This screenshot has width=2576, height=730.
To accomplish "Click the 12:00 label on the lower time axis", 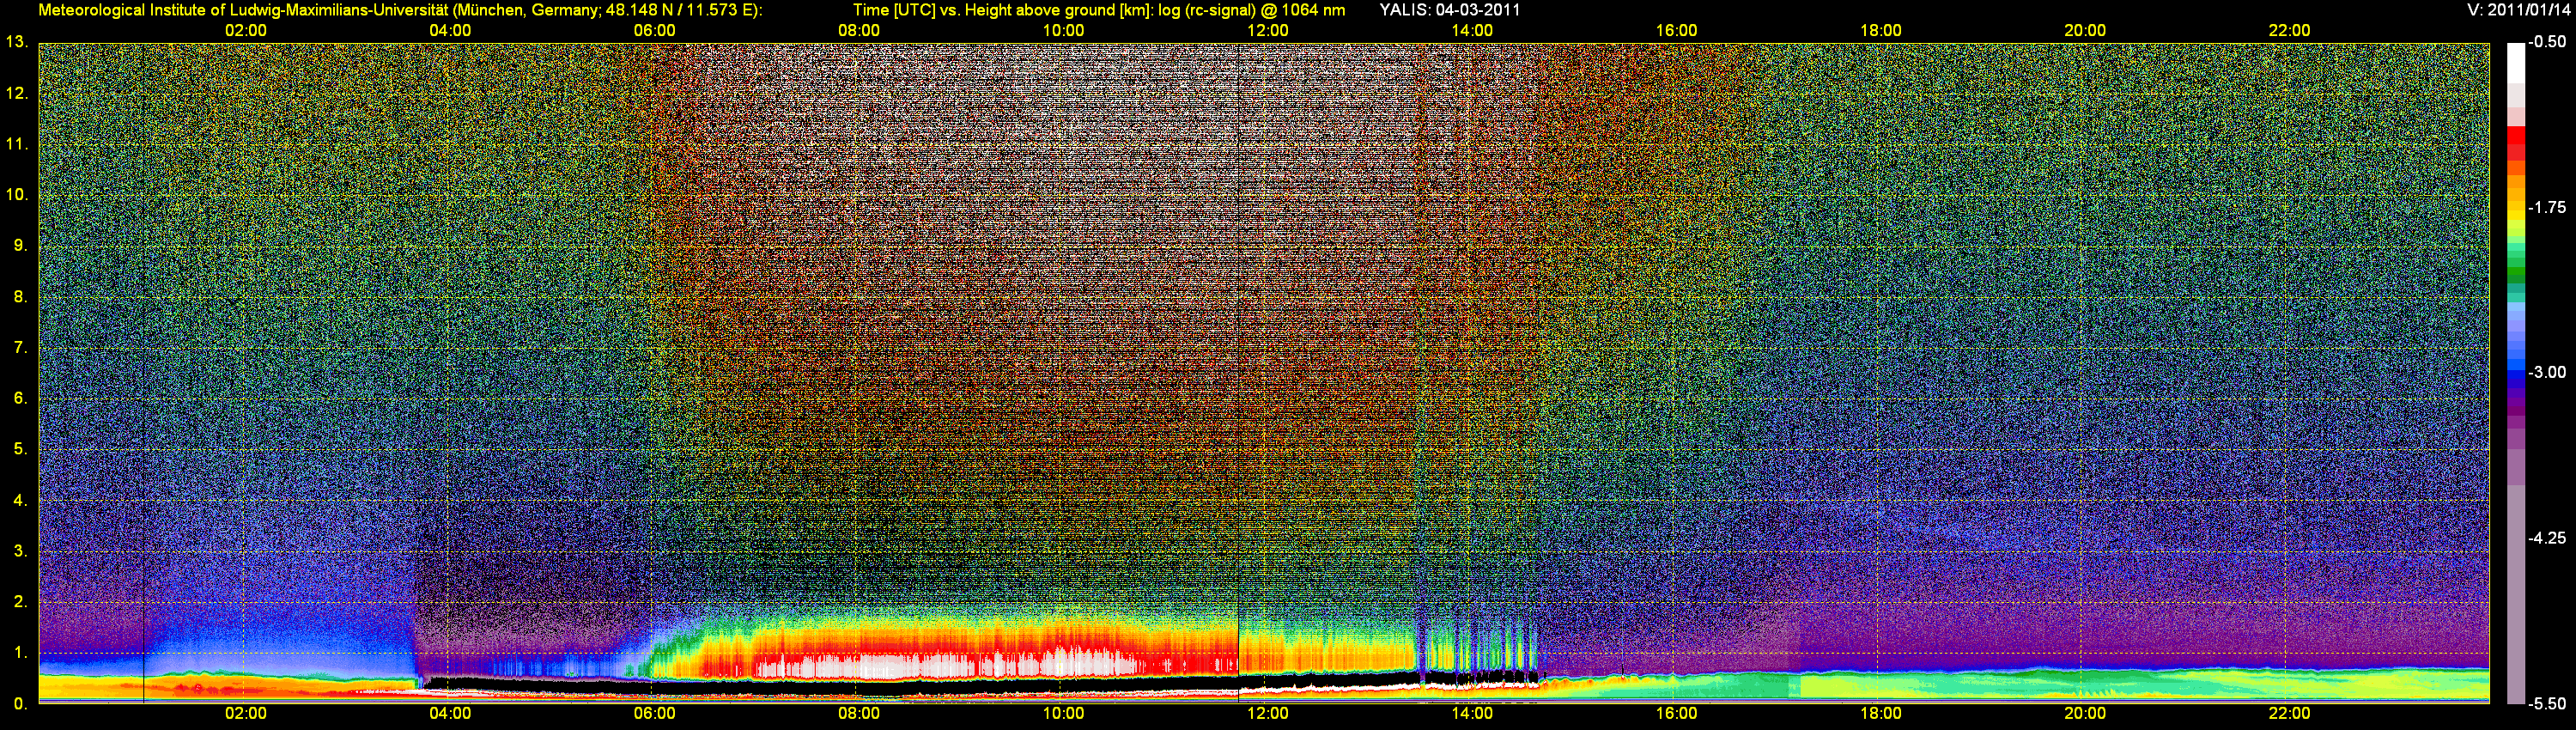I will 1267,714.
